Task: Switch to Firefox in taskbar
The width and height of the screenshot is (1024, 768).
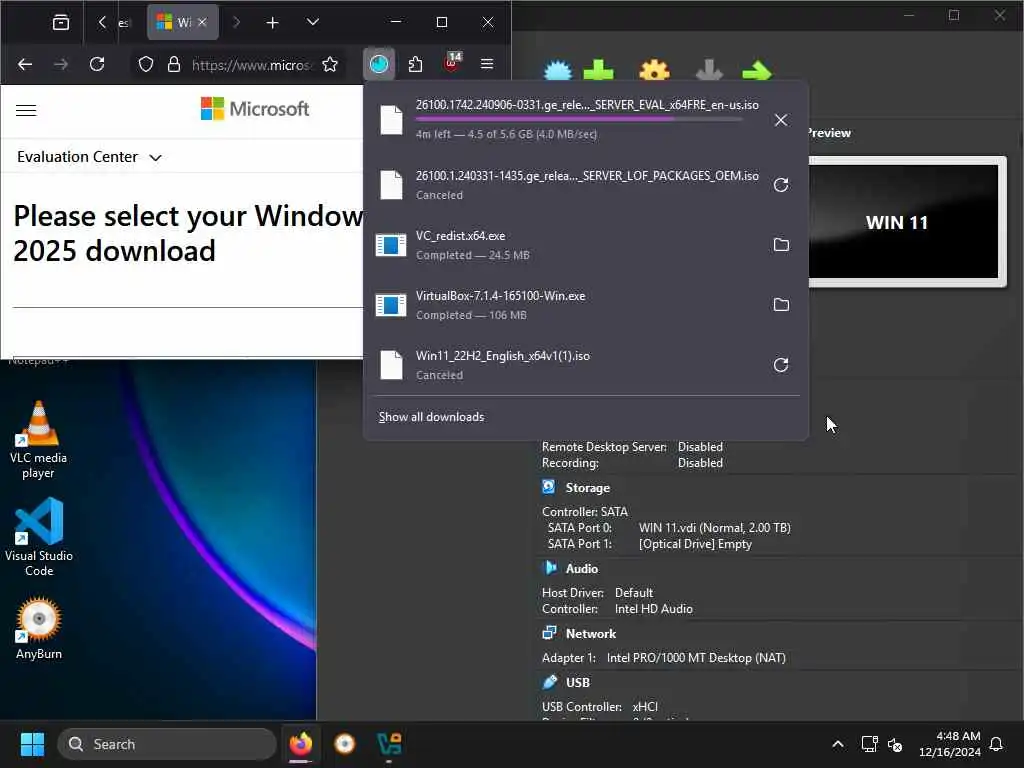Action: point(300,744)
